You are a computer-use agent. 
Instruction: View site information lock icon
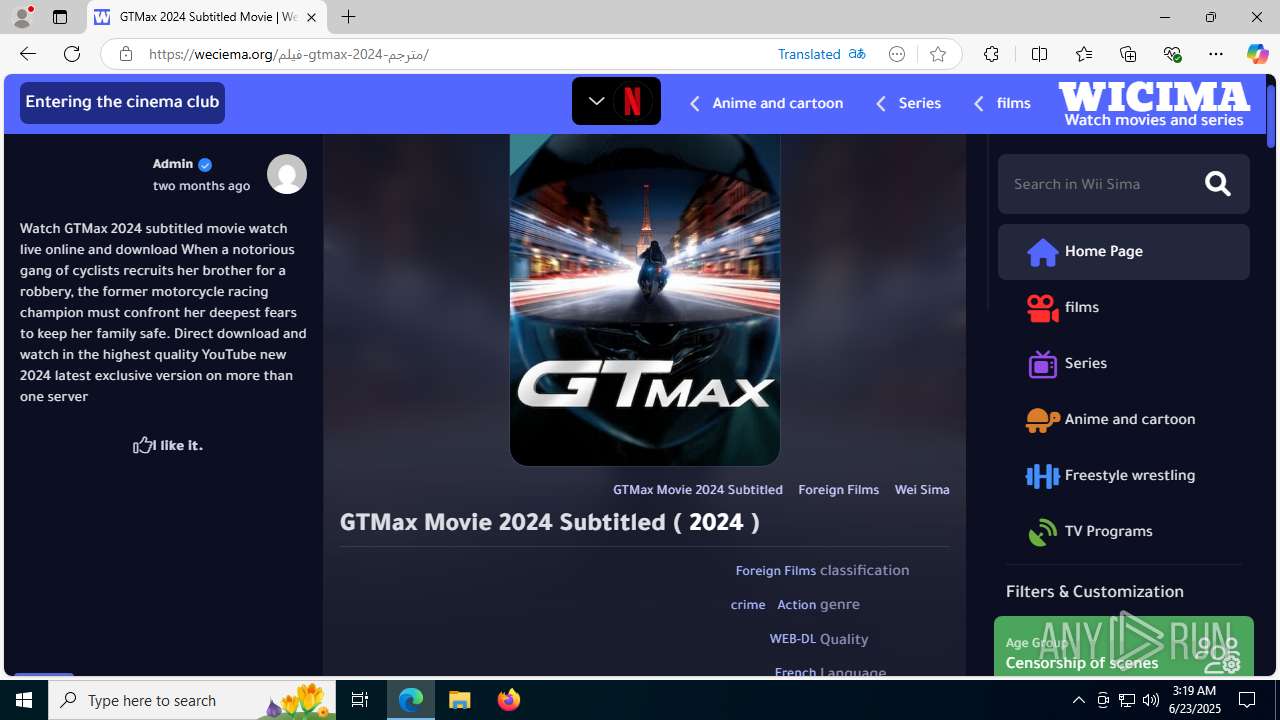pos(126,54)
